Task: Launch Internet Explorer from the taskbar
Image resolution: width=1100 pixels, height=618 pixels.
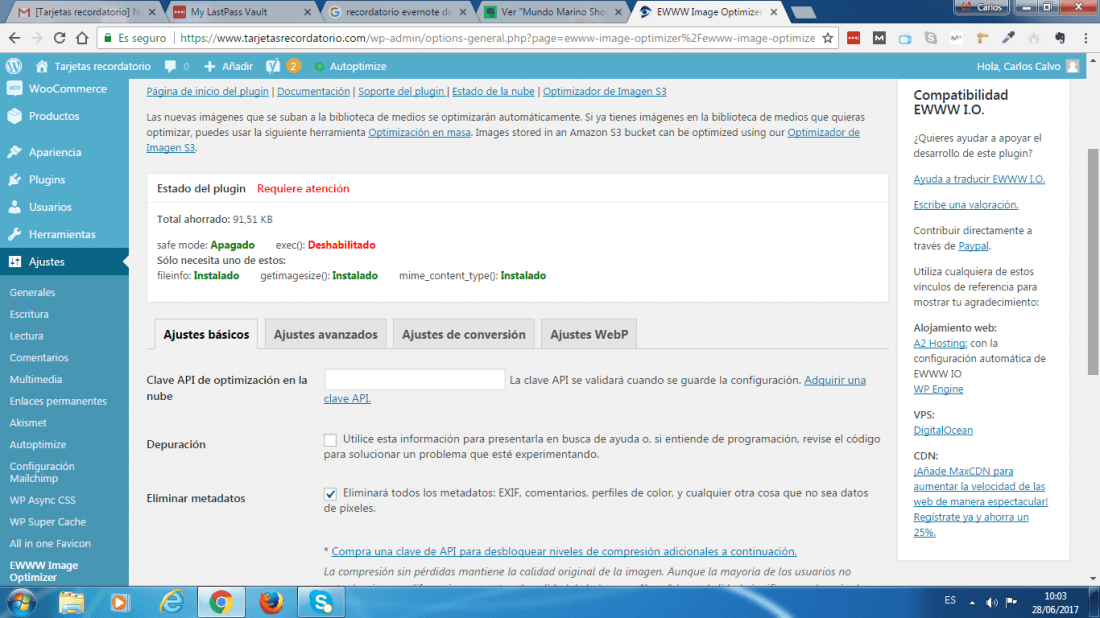Action: [x=171, y=603]
